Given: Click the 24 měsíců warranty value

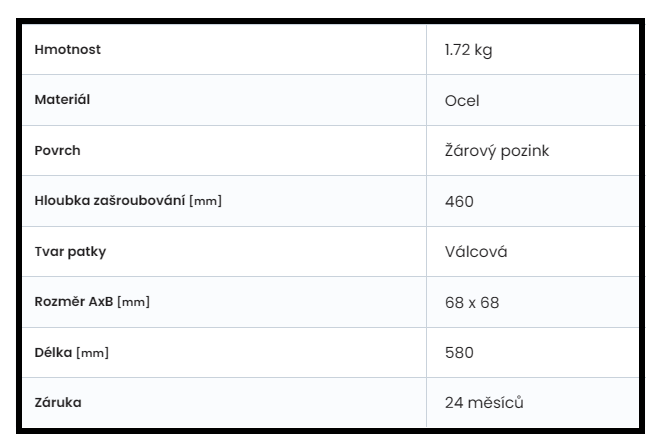Looking at the screenshot, I should (484, 402).
